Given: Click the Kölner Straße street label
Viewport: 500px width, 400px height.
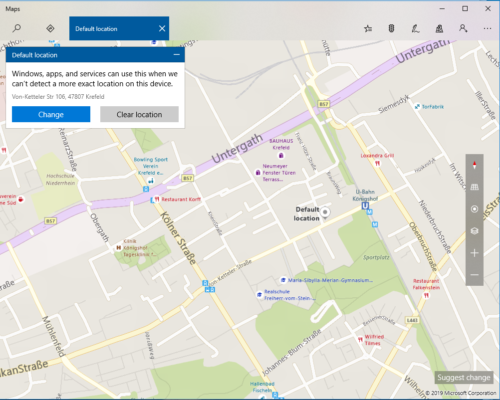Looking at the screenshot, I should pyautogui.click(x=178, y=238).
